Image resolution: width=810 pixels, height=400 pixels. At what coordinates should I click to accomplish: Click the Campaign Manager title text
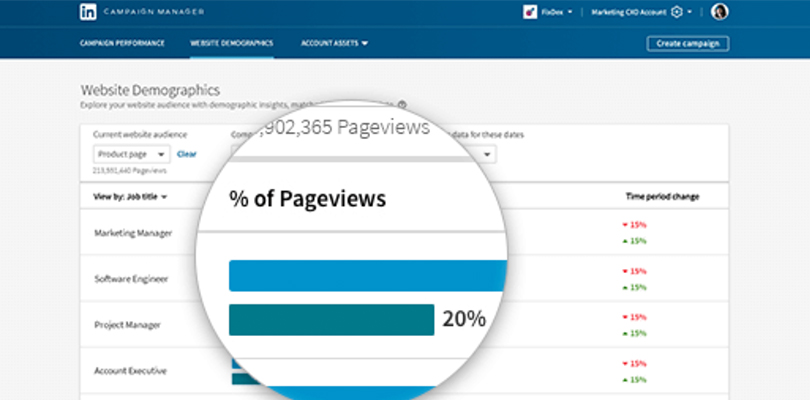(x=154, y=12)
